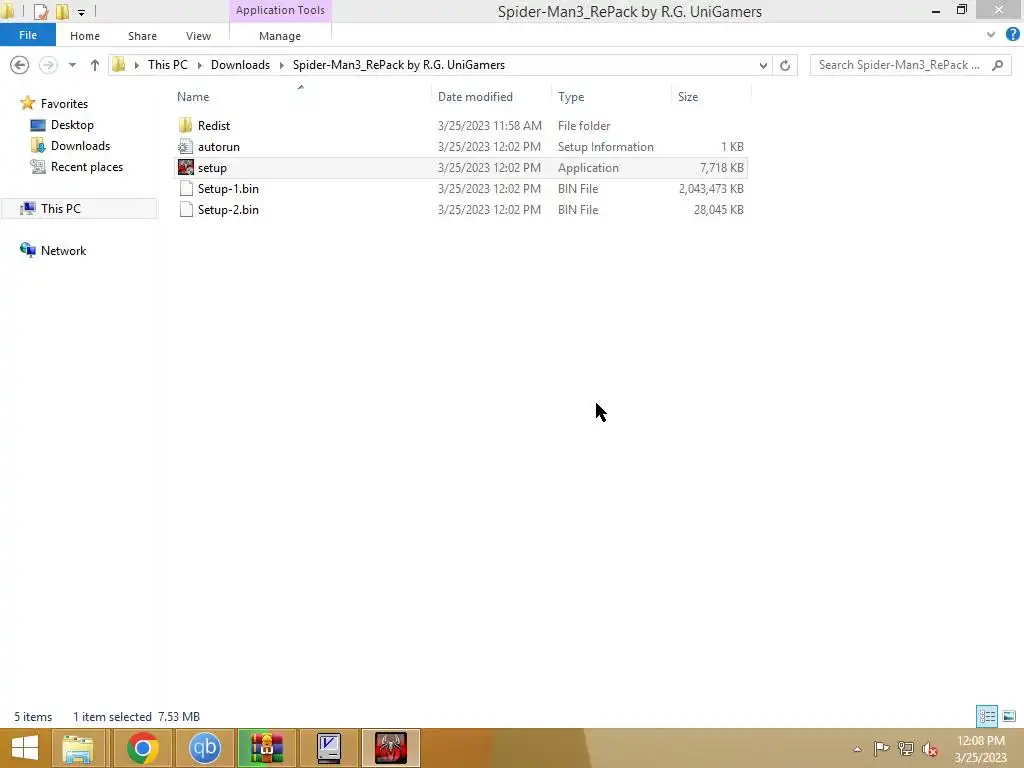Open Downloads in navigation pane
1024x768 pixels.
[x=80, y=146]
